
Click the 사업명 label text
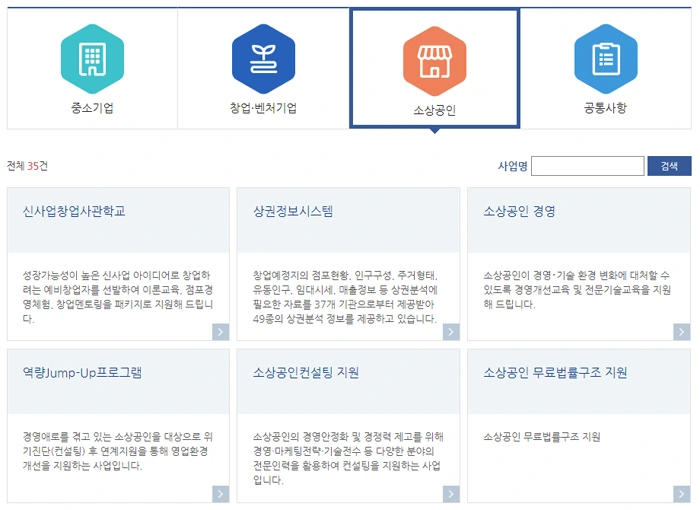[x=512, y=166]
